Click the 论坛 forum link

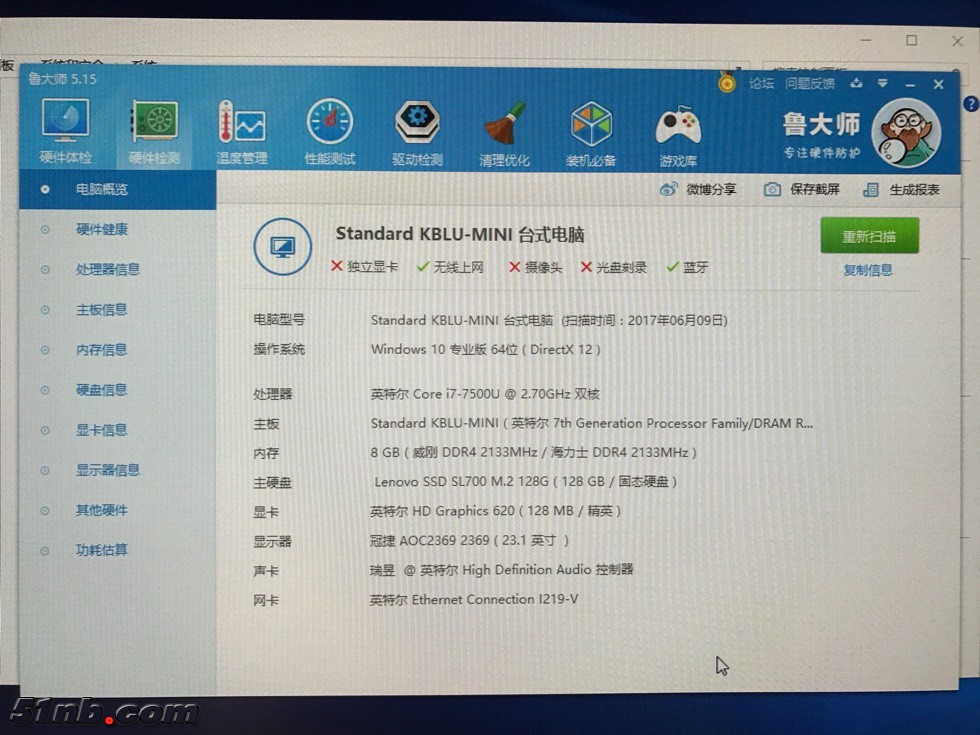tap(762, 84)
